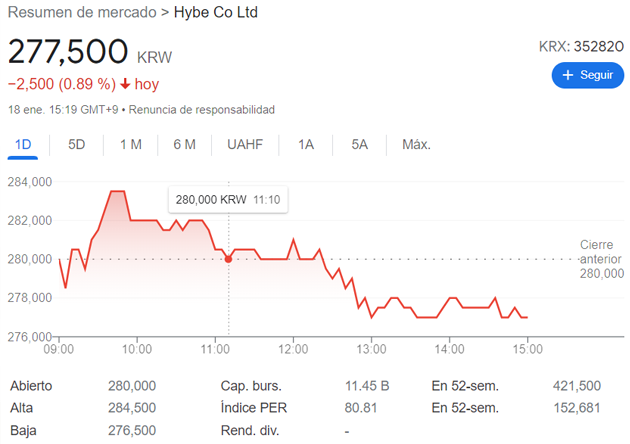
Task: Select the UAHF year-to-date tab
Action: [x=245, y=144]
